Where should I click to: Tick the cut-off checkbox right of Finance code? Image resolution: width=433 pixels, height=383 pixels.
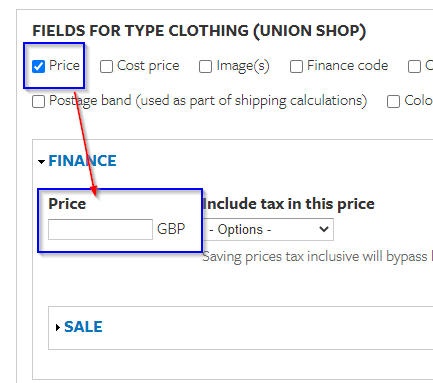[x=414, y=66]
